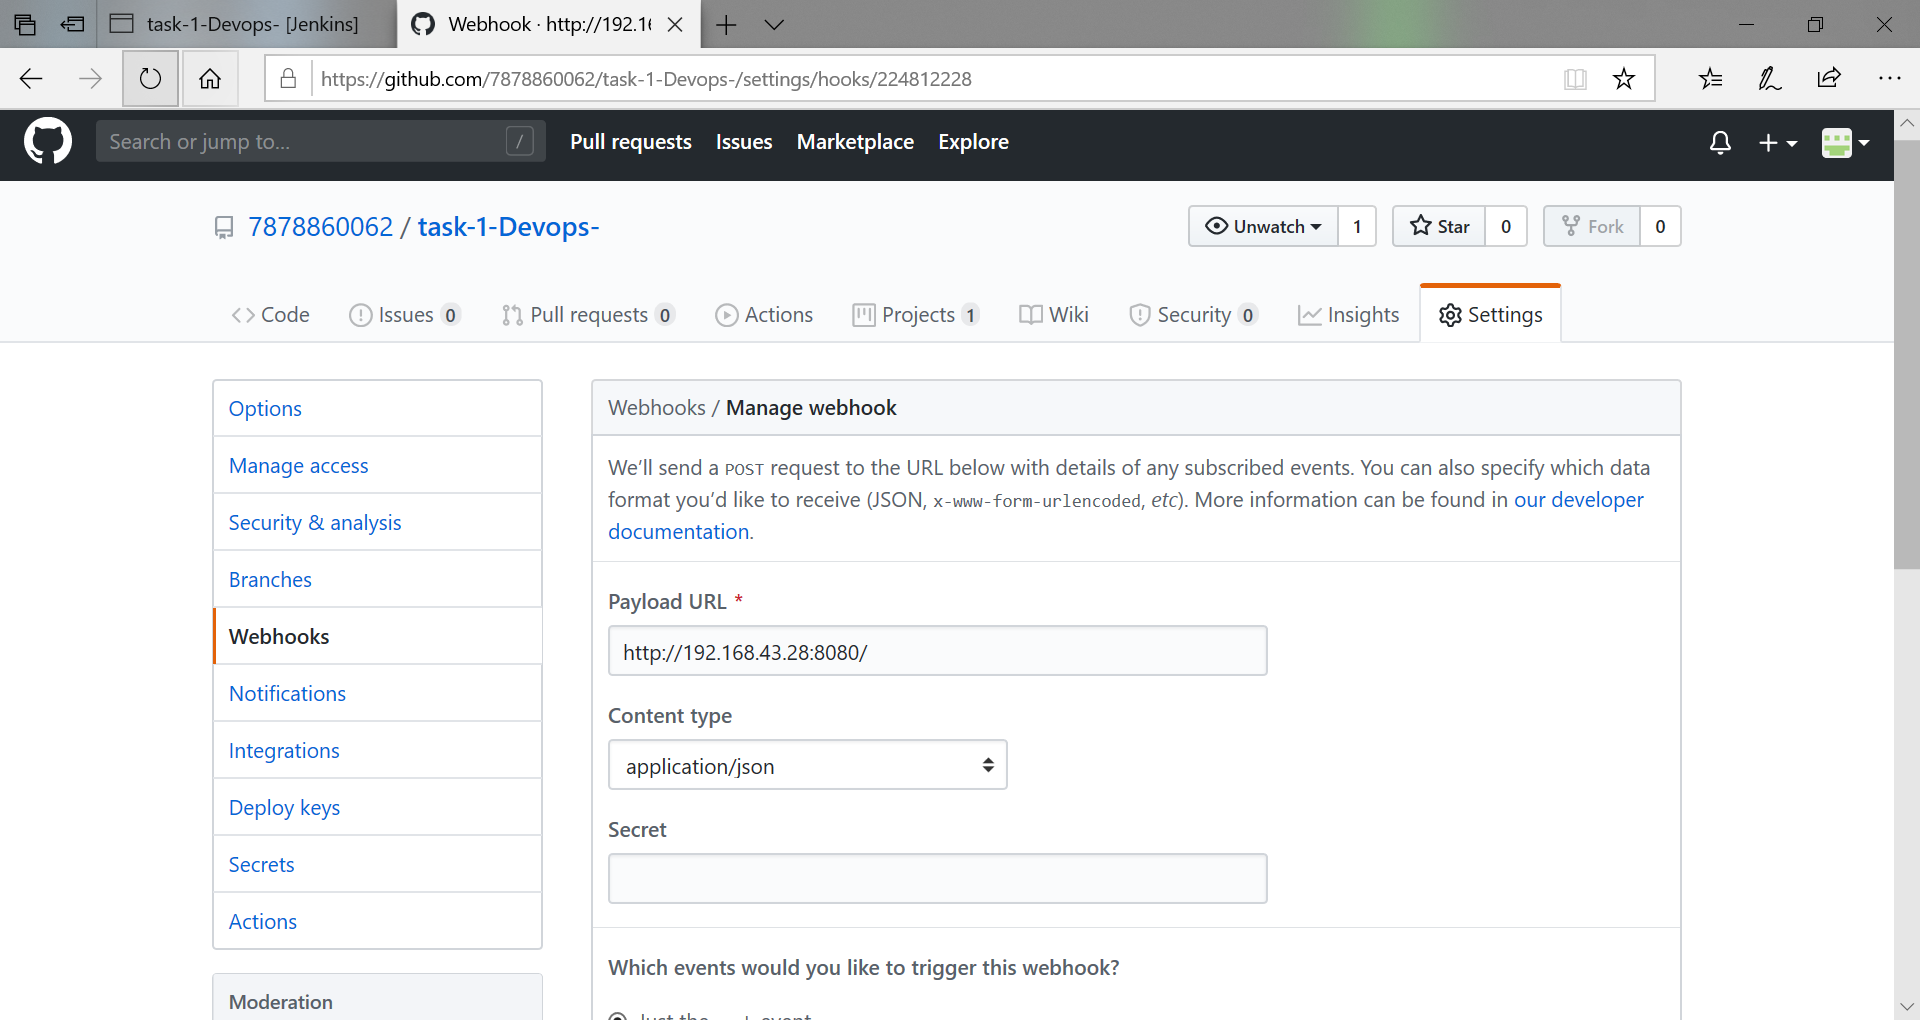This screenshot has width=1920, height=1020.
Task: Click the Search or jump to box
Action: [320, 141]
